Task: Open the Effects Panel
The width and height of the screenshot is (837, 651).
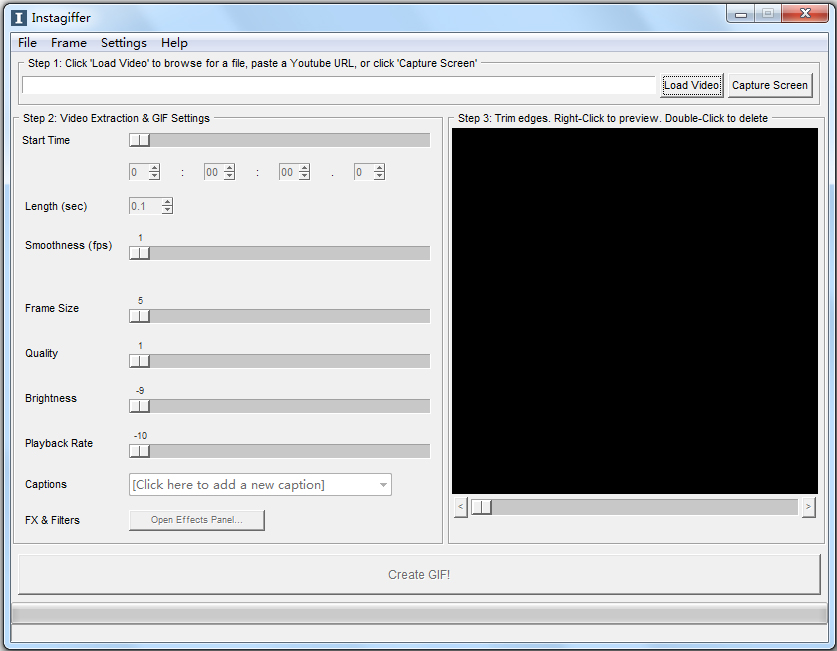Action: pos(196,520)
